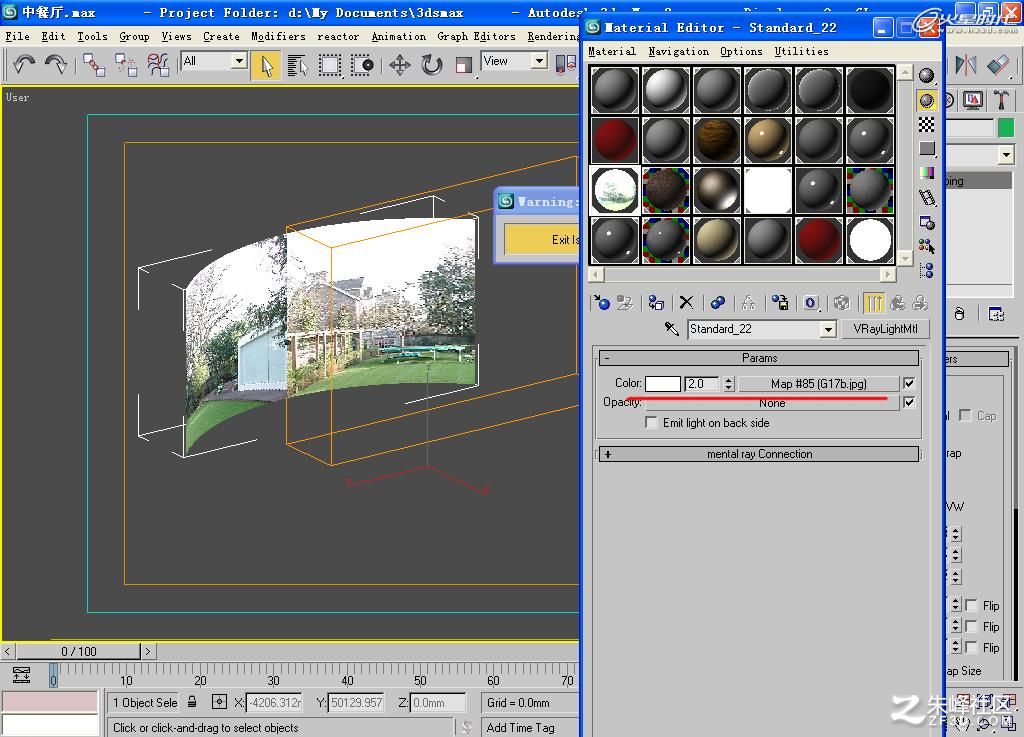Open the Options menu in Material Editor
Screen dimensions: 1024x737
point(741,51)
